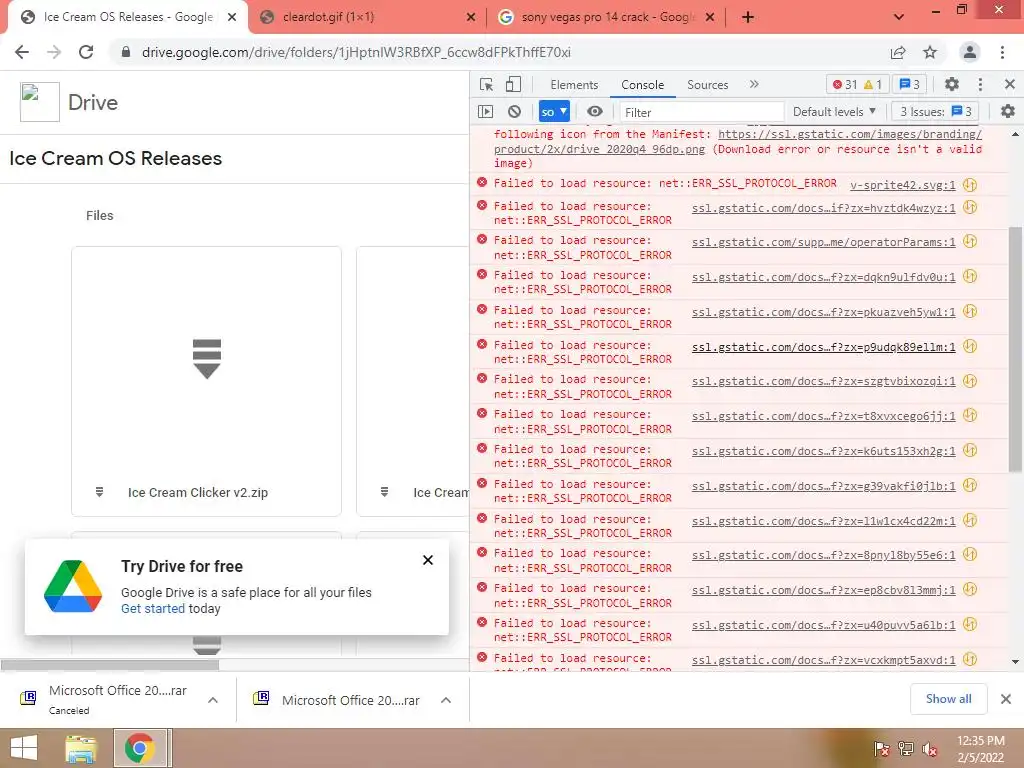Open DevTools settings gear
Screen dimensions: 1024x768
[952, 84]
